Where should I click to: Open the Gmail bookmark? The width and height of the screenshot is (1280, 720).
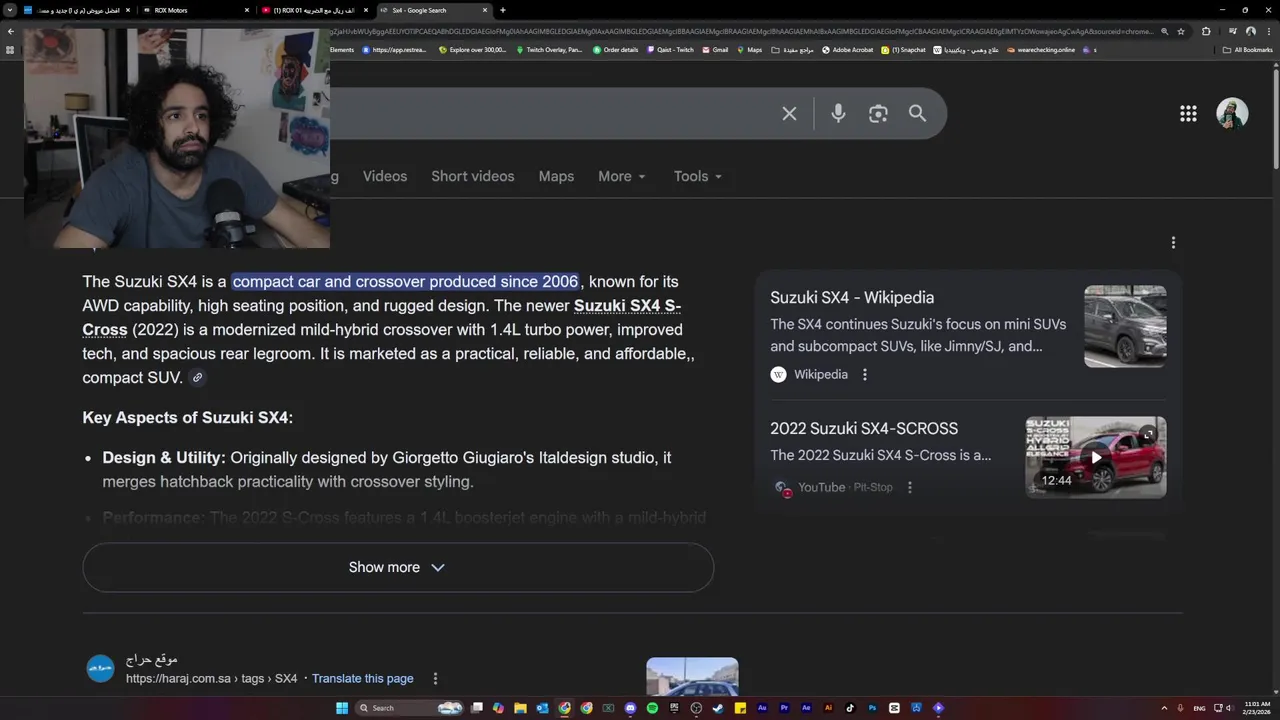click(x=715, y=50)
